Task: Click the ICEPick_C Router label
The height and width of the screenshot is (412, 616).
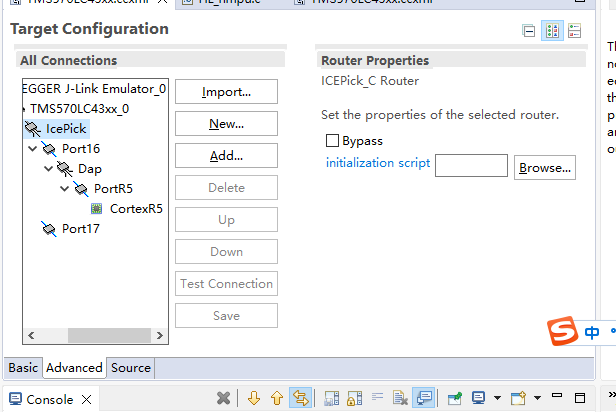Action: (370, 81)
